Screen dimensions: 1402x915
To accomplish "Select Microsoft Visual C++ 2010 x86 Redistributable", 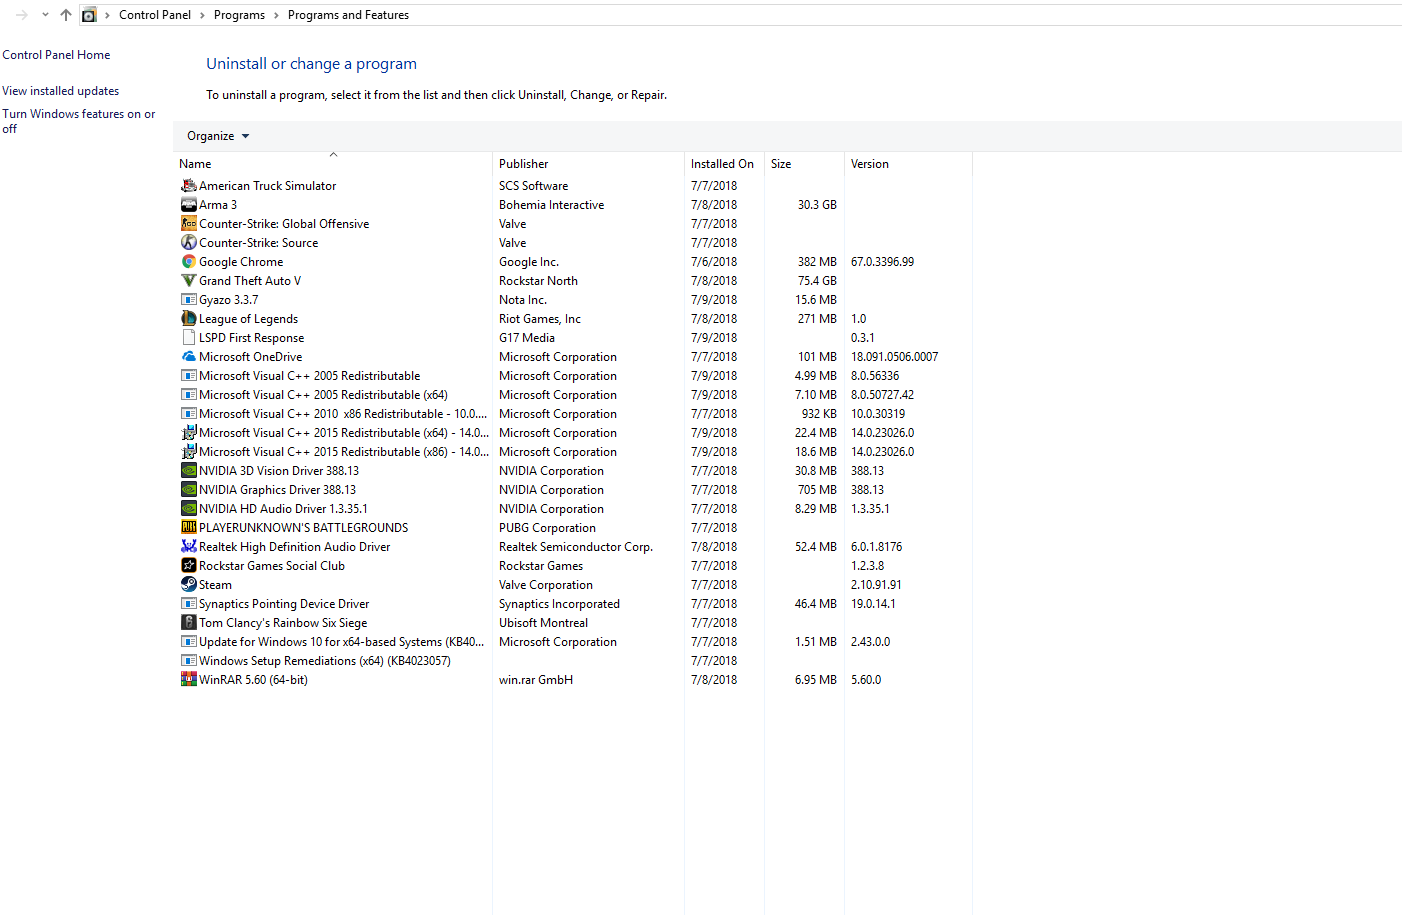I will coord(343,414).
